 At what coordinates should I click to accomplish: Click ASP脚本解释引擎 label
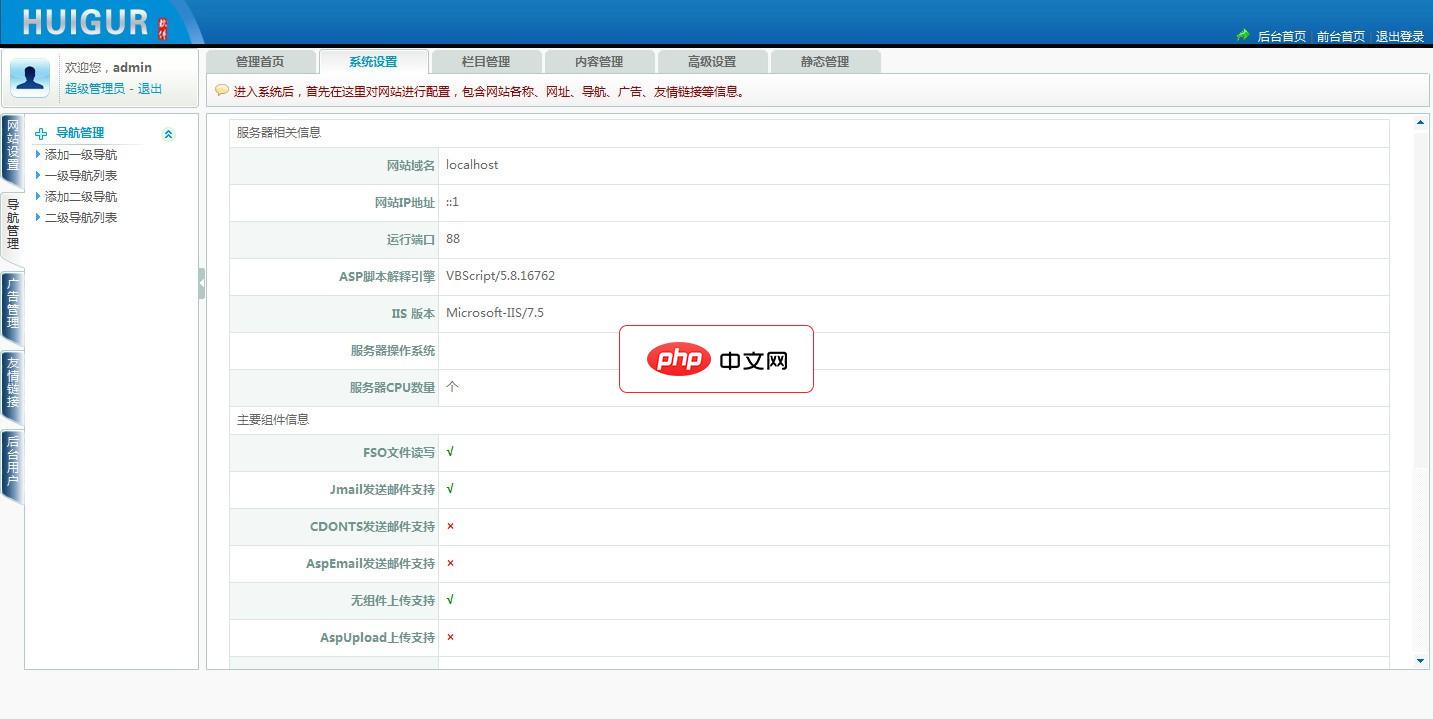[x=387, y=277]
